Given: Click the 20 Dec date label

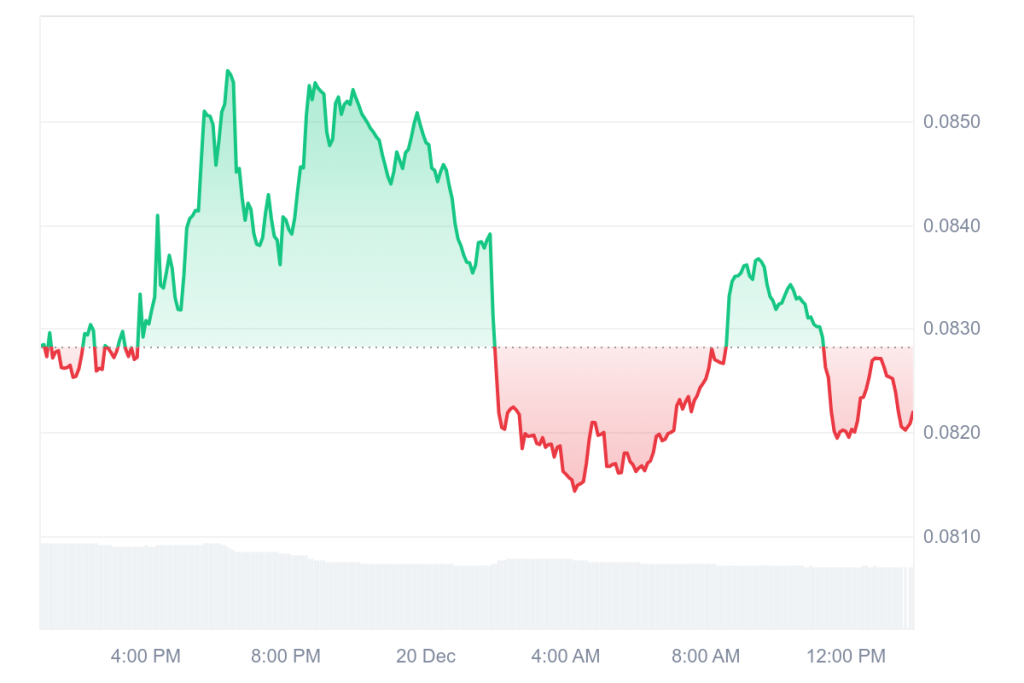Looking at the screenshot, I should pos(426,657).
